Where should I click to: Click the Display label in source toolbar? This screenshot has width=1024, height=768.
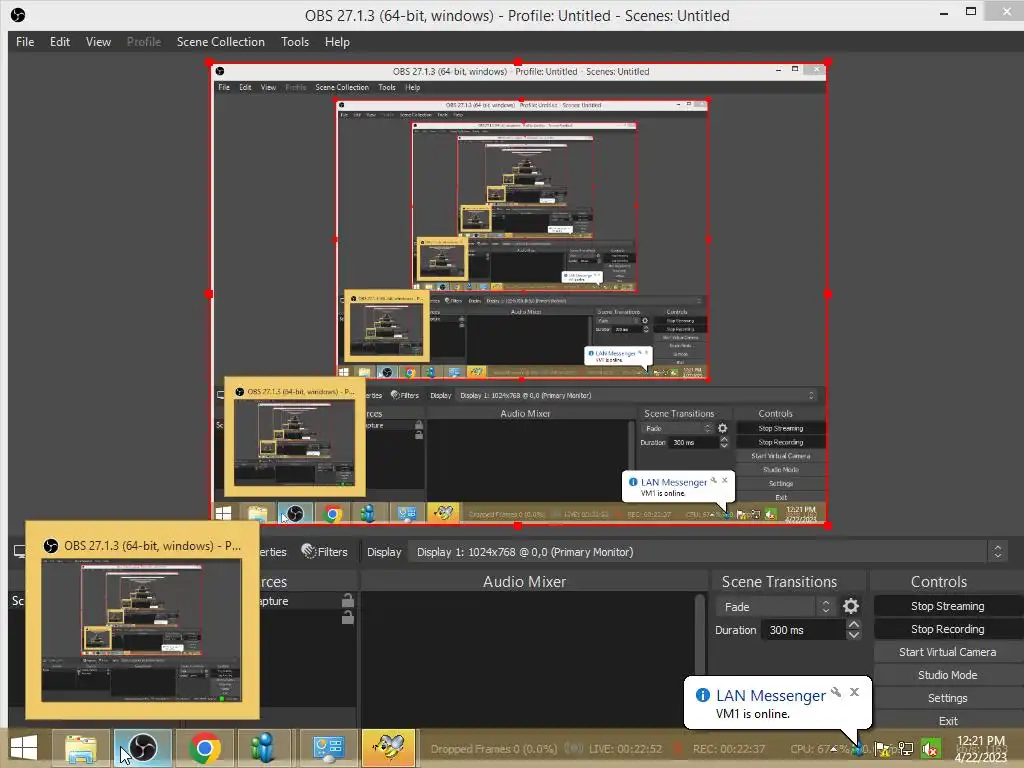384,552
